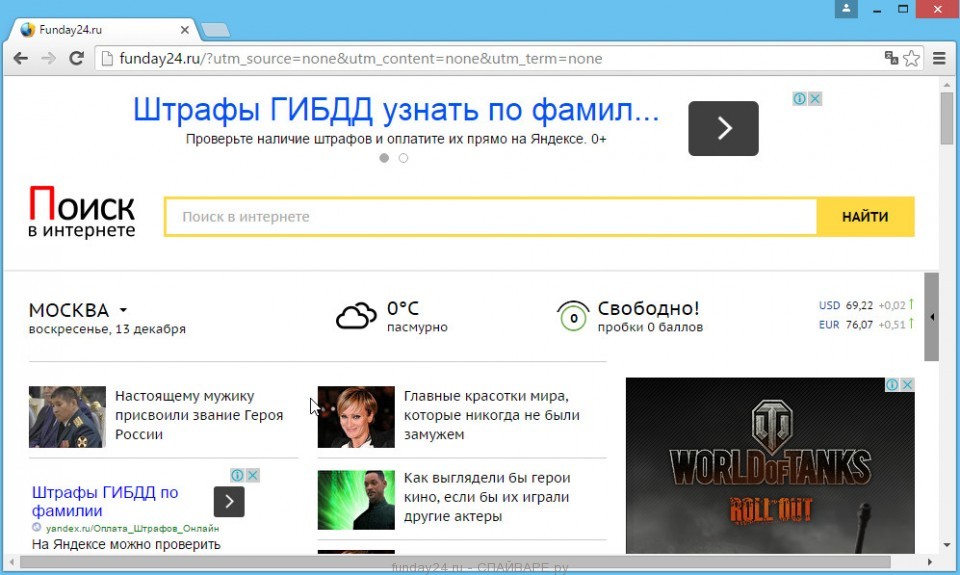960x575 pixels.
Task: Click horizontal scrollbar left arrow
Action: tap(11, 562)
